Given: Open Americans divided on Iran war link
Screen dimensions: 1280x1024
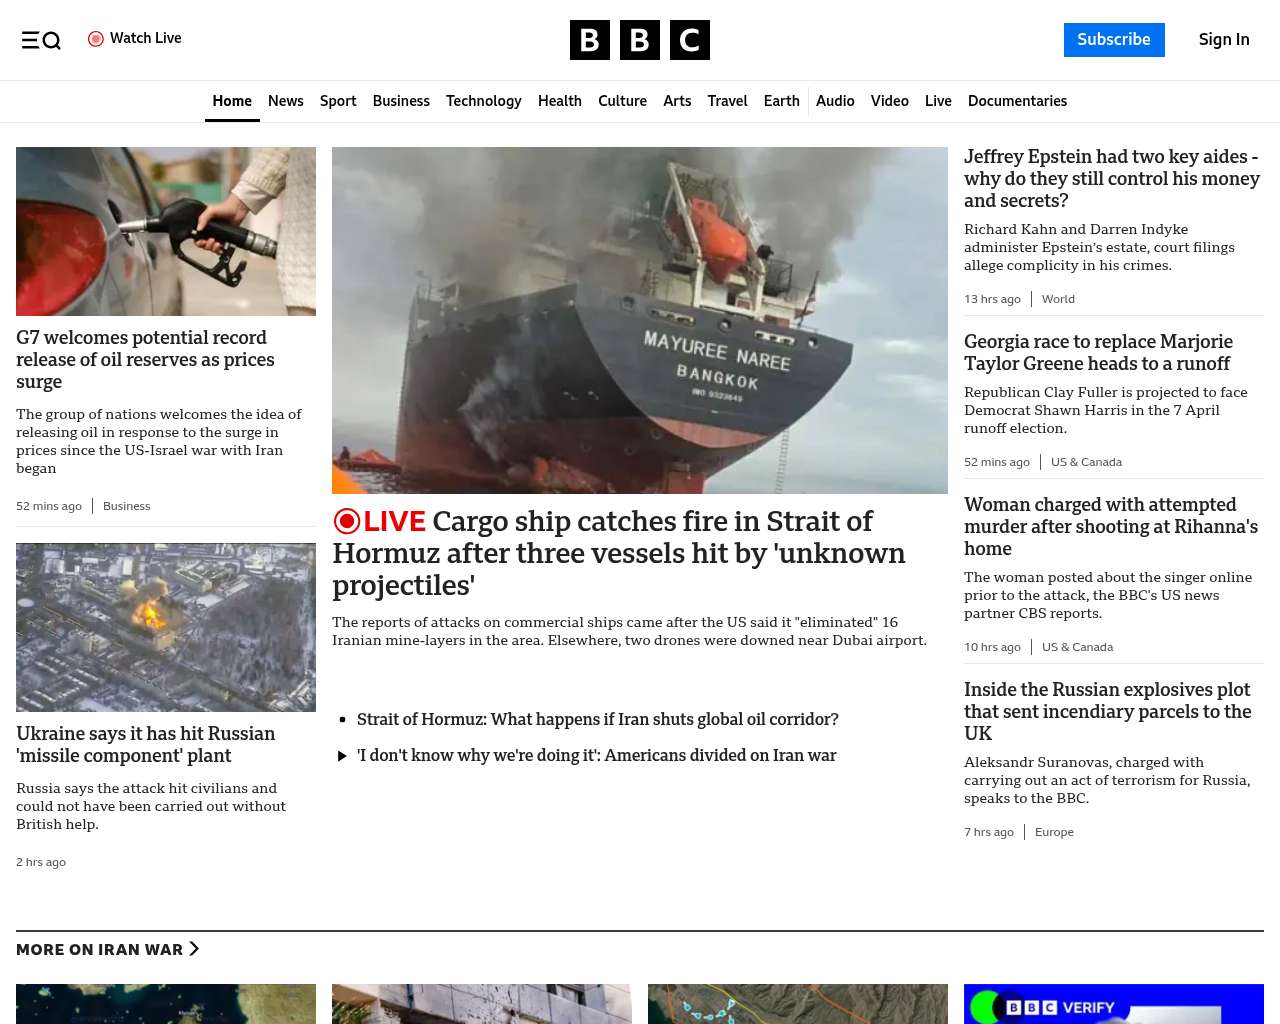Looking at the screenshot, I should 597,755.
